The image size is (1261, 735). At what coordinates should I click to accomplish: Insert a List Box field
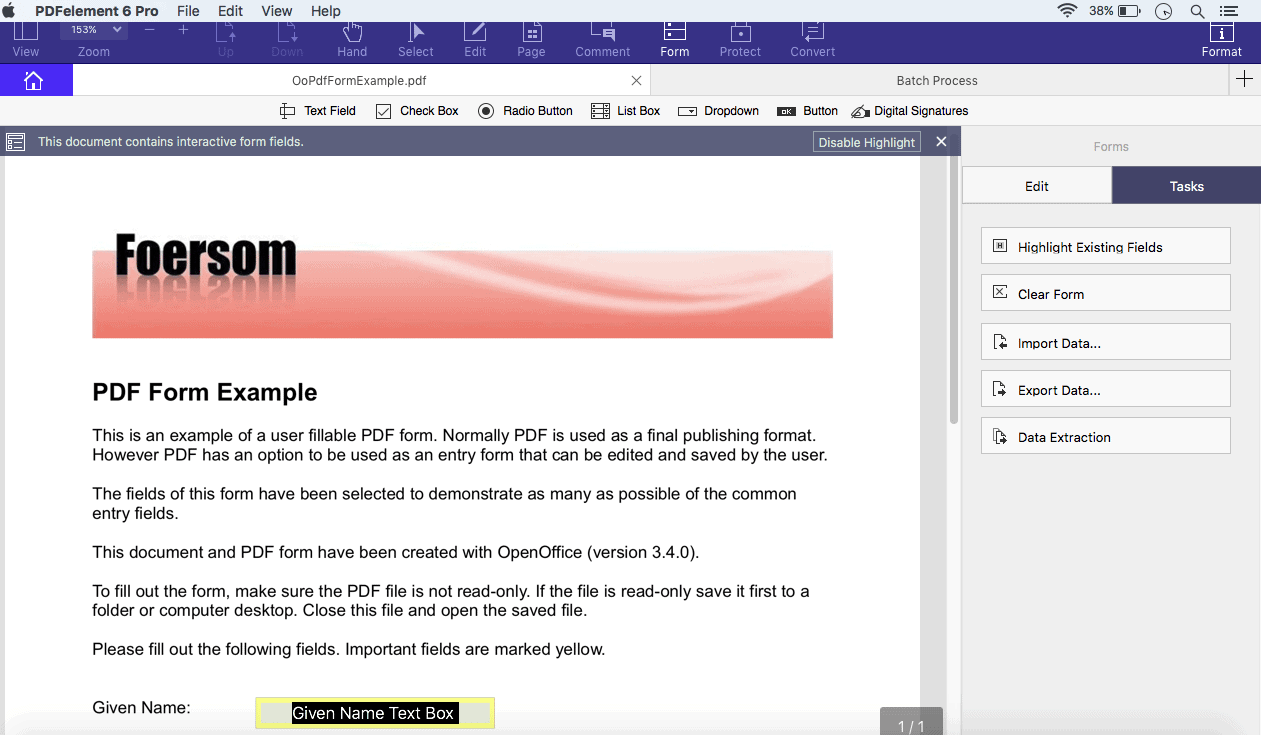click(x=626, y=111)
